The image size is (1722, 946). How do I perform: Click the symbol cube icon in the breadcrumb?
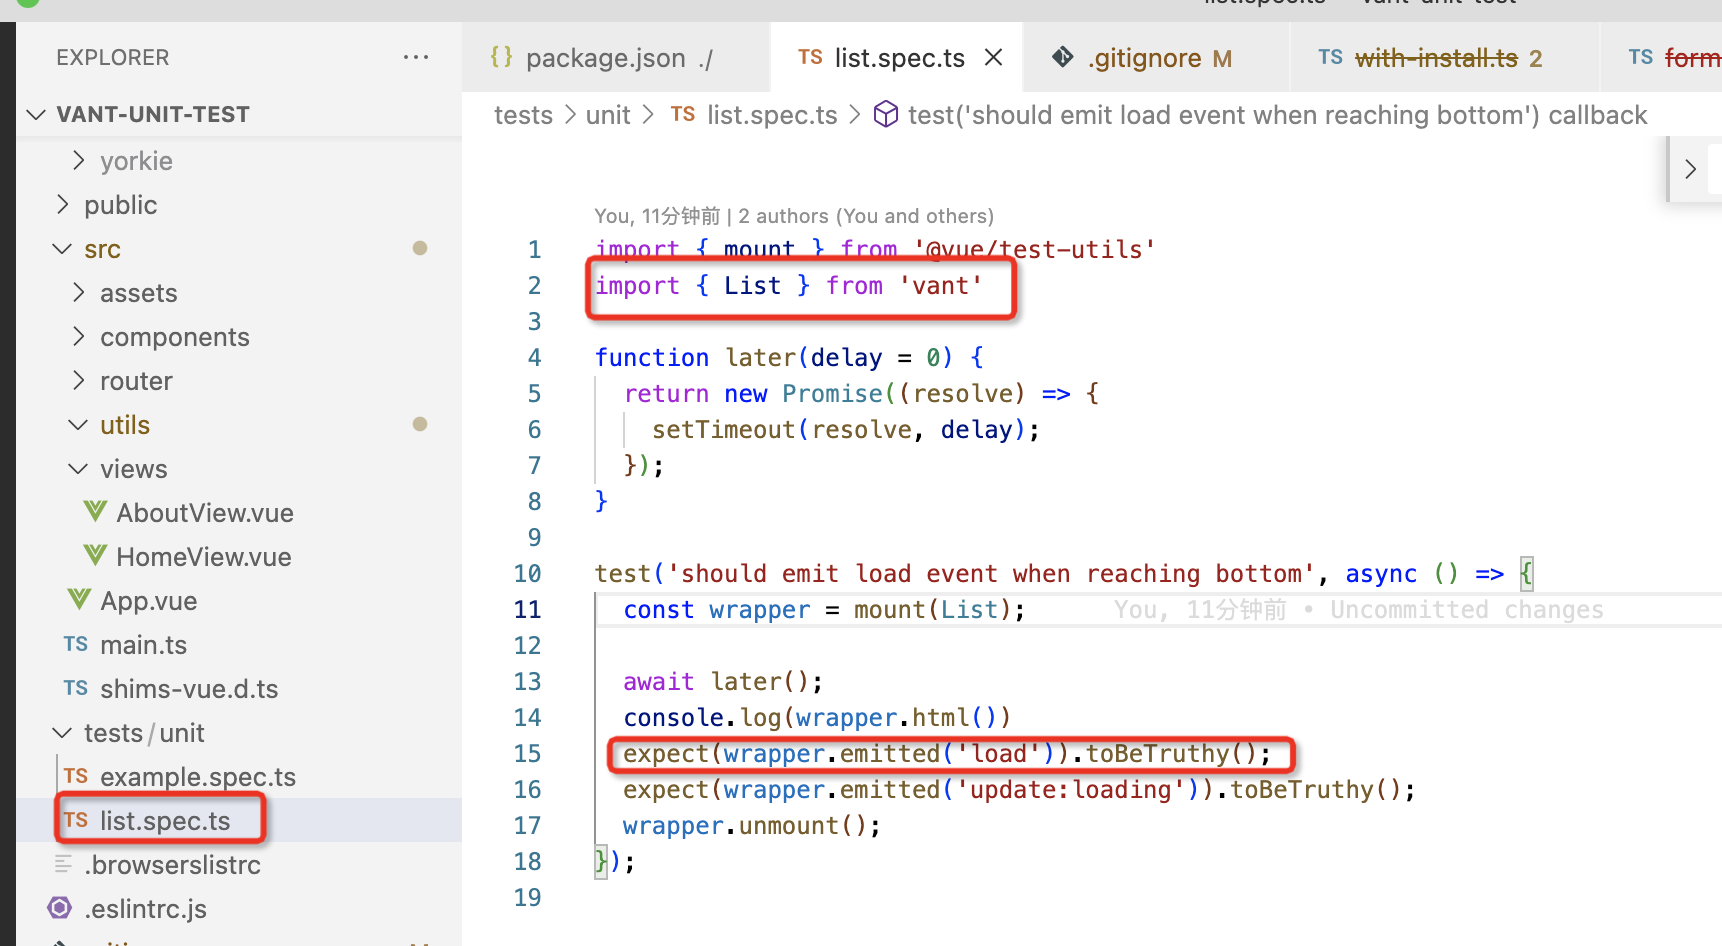[x=886, y=114]
